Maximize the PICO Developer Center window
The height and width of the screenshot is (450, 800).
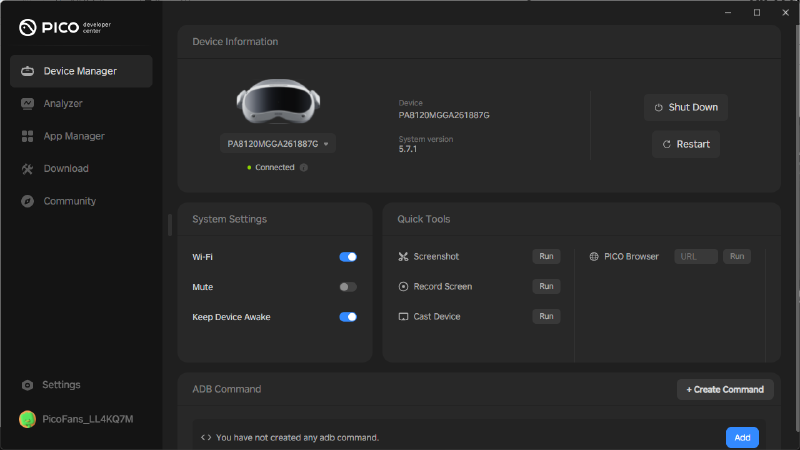point(757,13)
